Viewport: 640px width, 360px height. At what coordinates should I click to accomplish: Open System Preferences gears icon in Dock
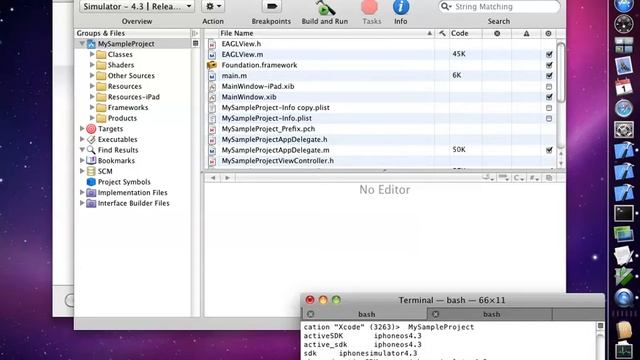click(x=624, y=130)
